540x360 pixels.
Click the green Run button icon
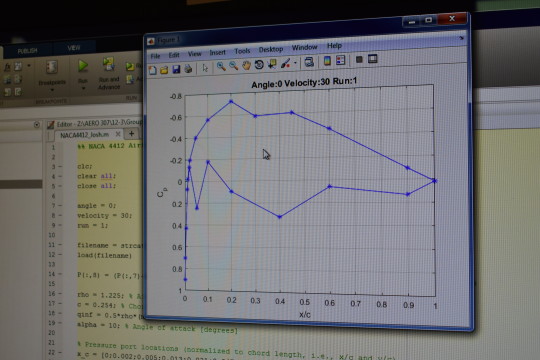click(x=83, y=65)
